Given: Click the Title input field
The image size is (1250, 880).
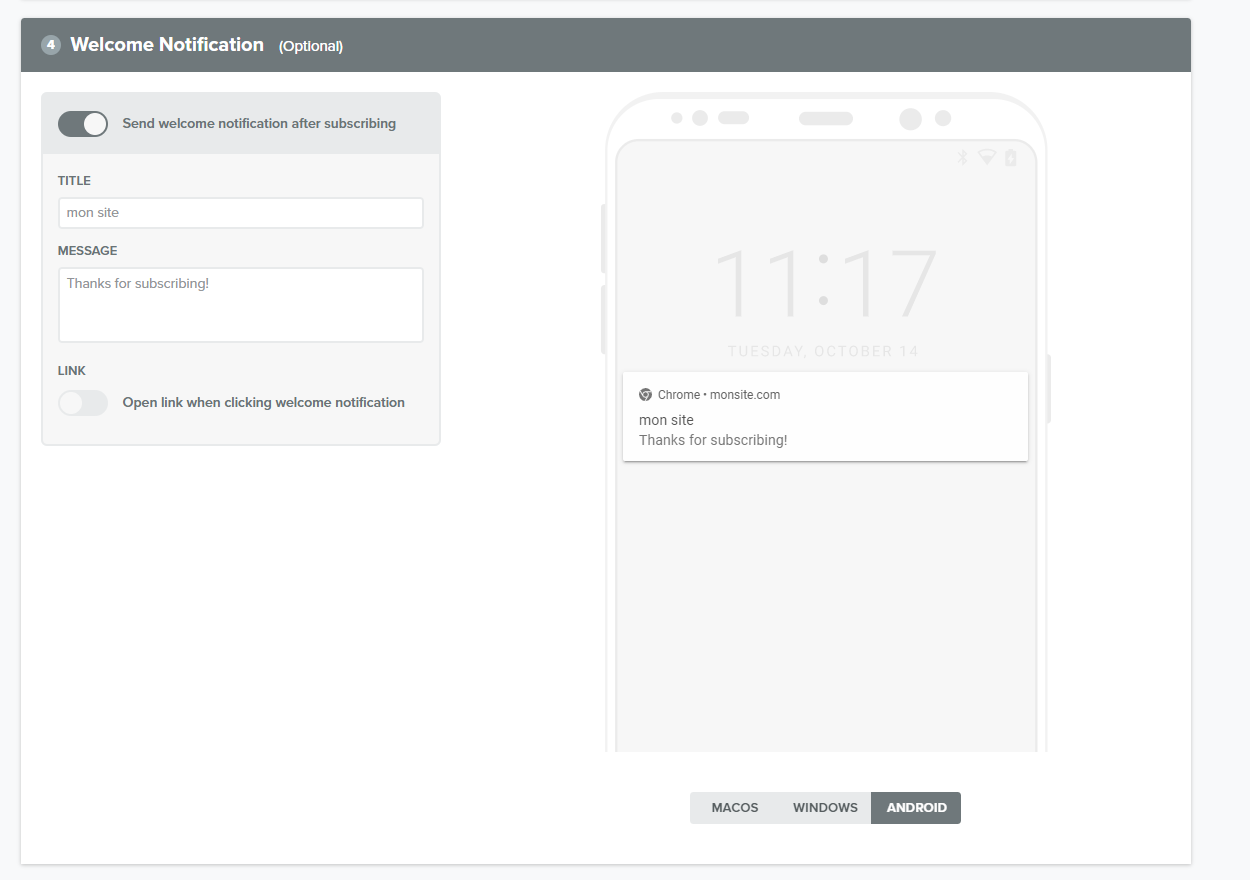Looking at the screenshot, I should 240,213.
